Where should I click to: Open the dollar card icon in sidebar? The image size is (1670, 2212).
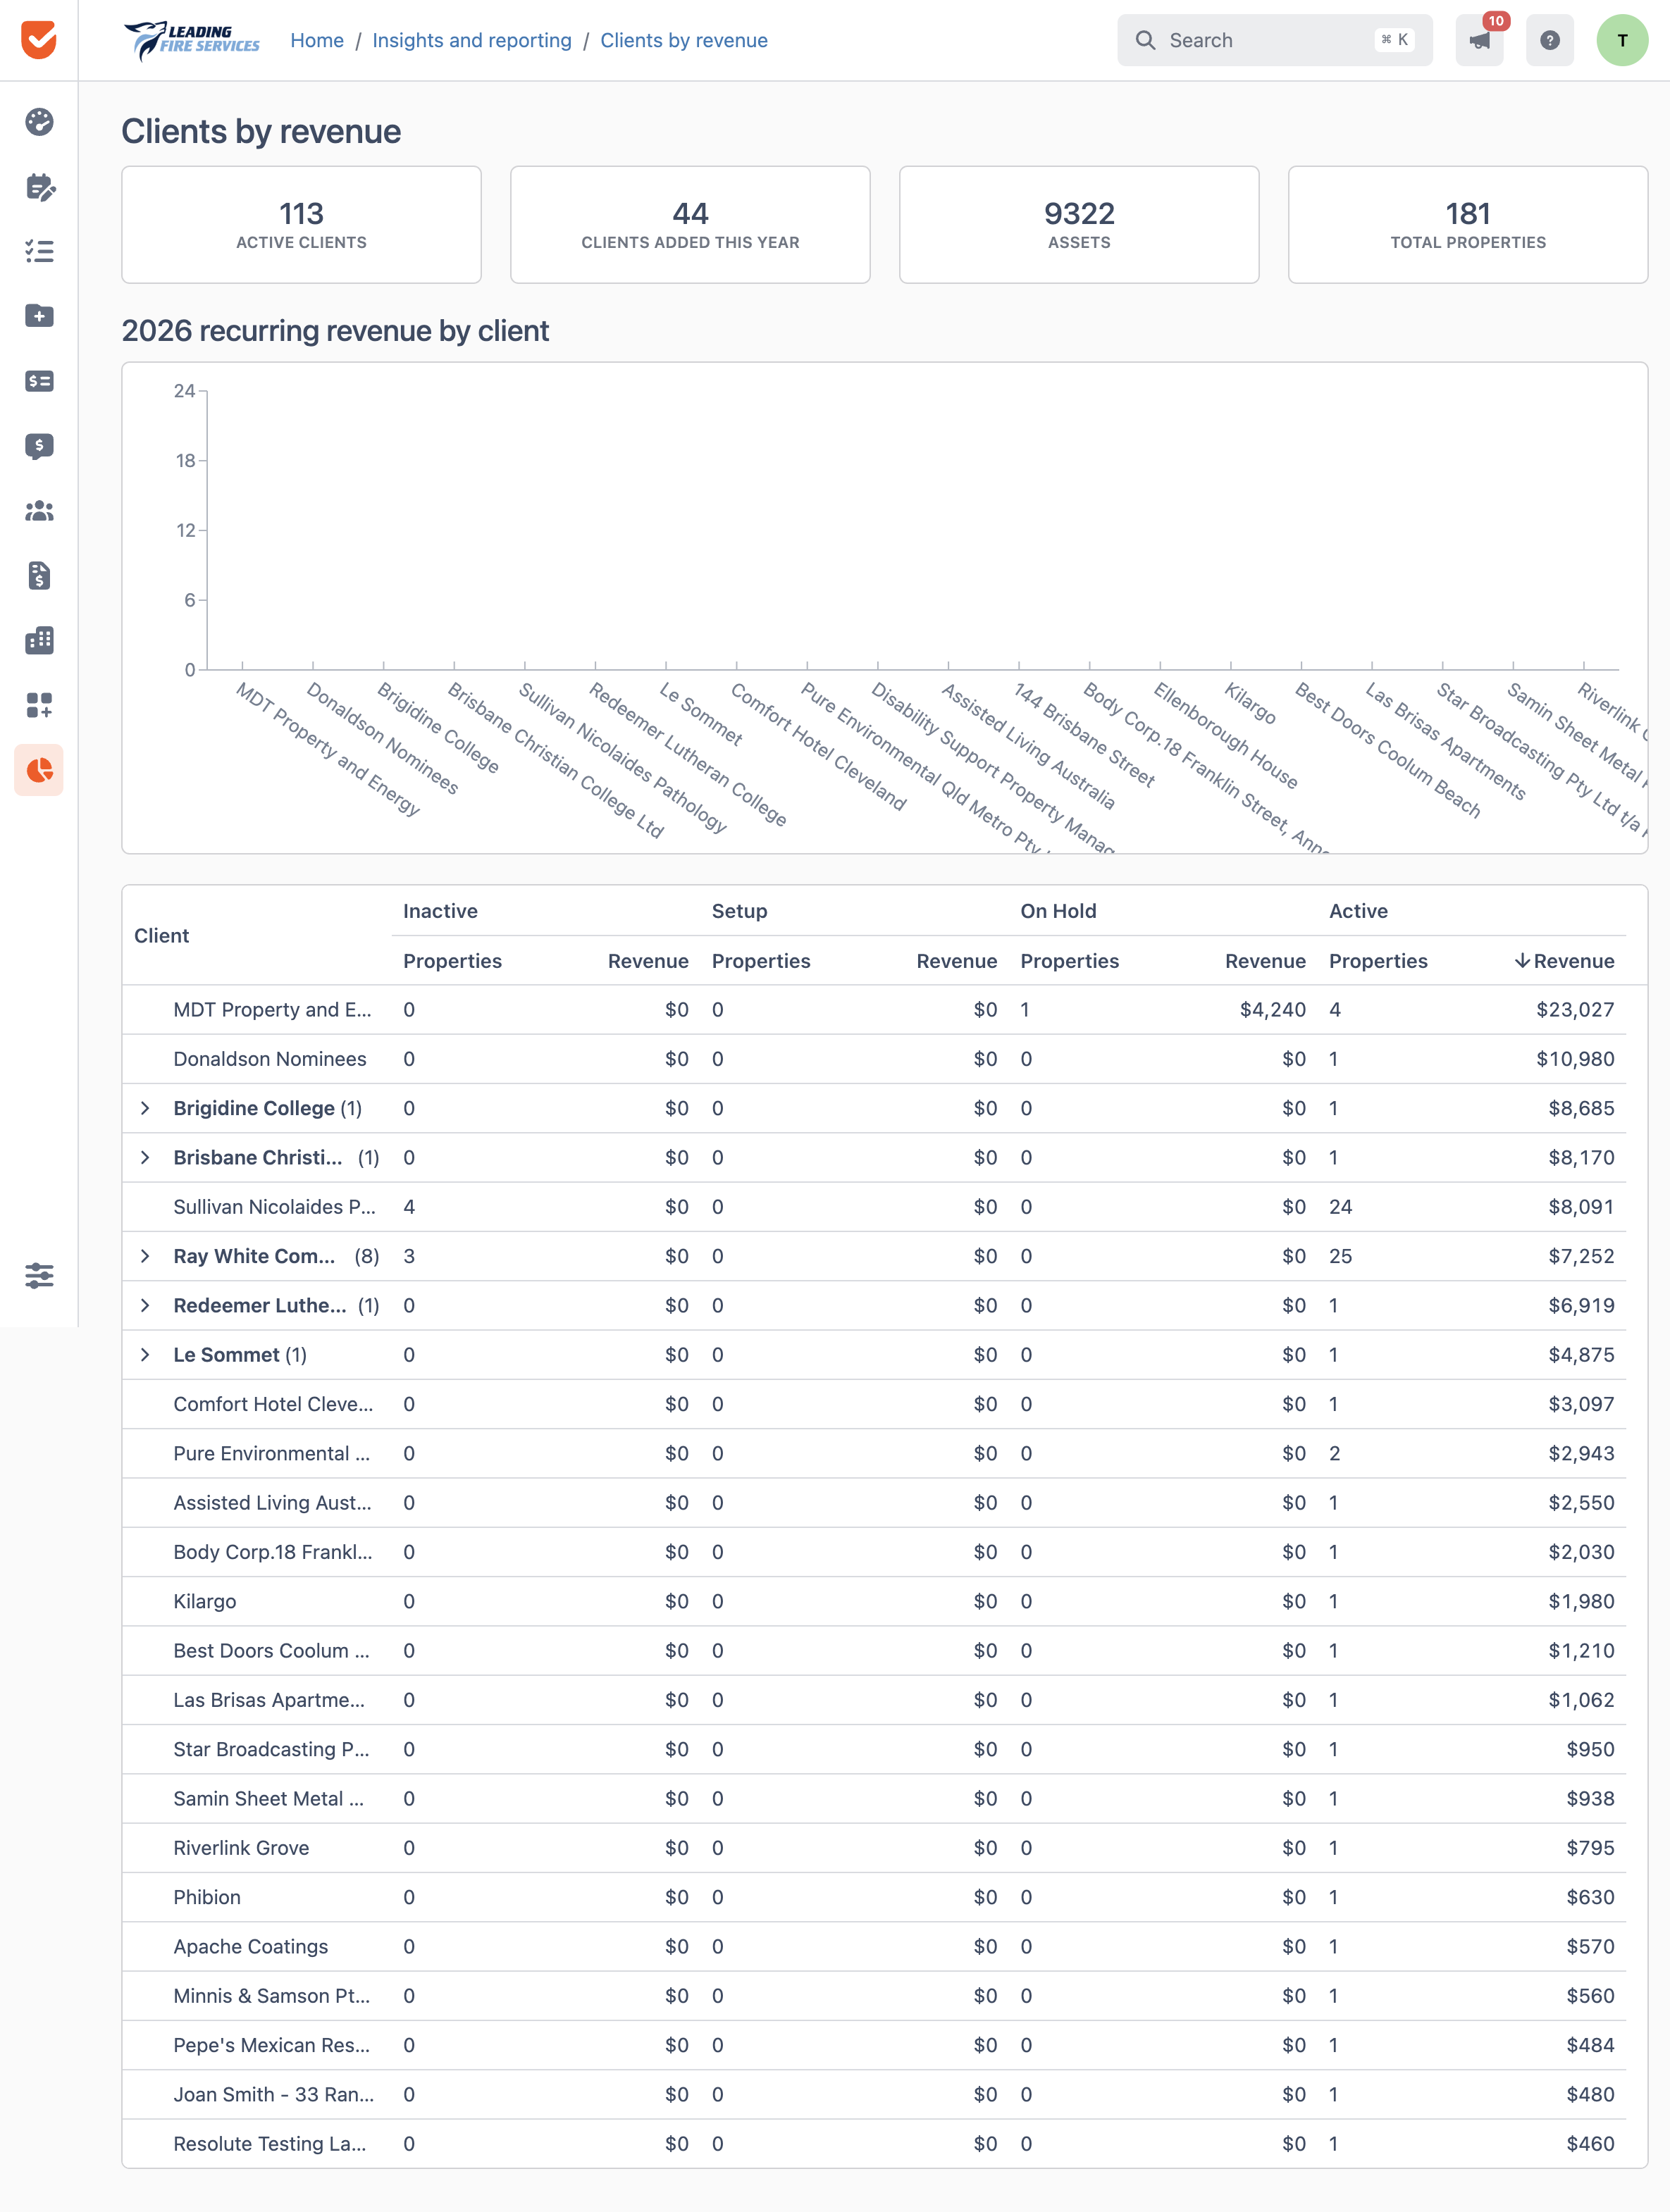(39, 381)
